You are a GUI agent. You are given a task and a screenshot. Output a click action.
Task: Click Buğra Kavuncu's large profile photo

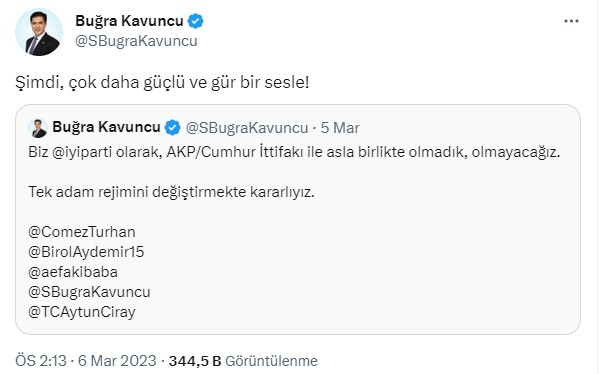tap(39, 33)
